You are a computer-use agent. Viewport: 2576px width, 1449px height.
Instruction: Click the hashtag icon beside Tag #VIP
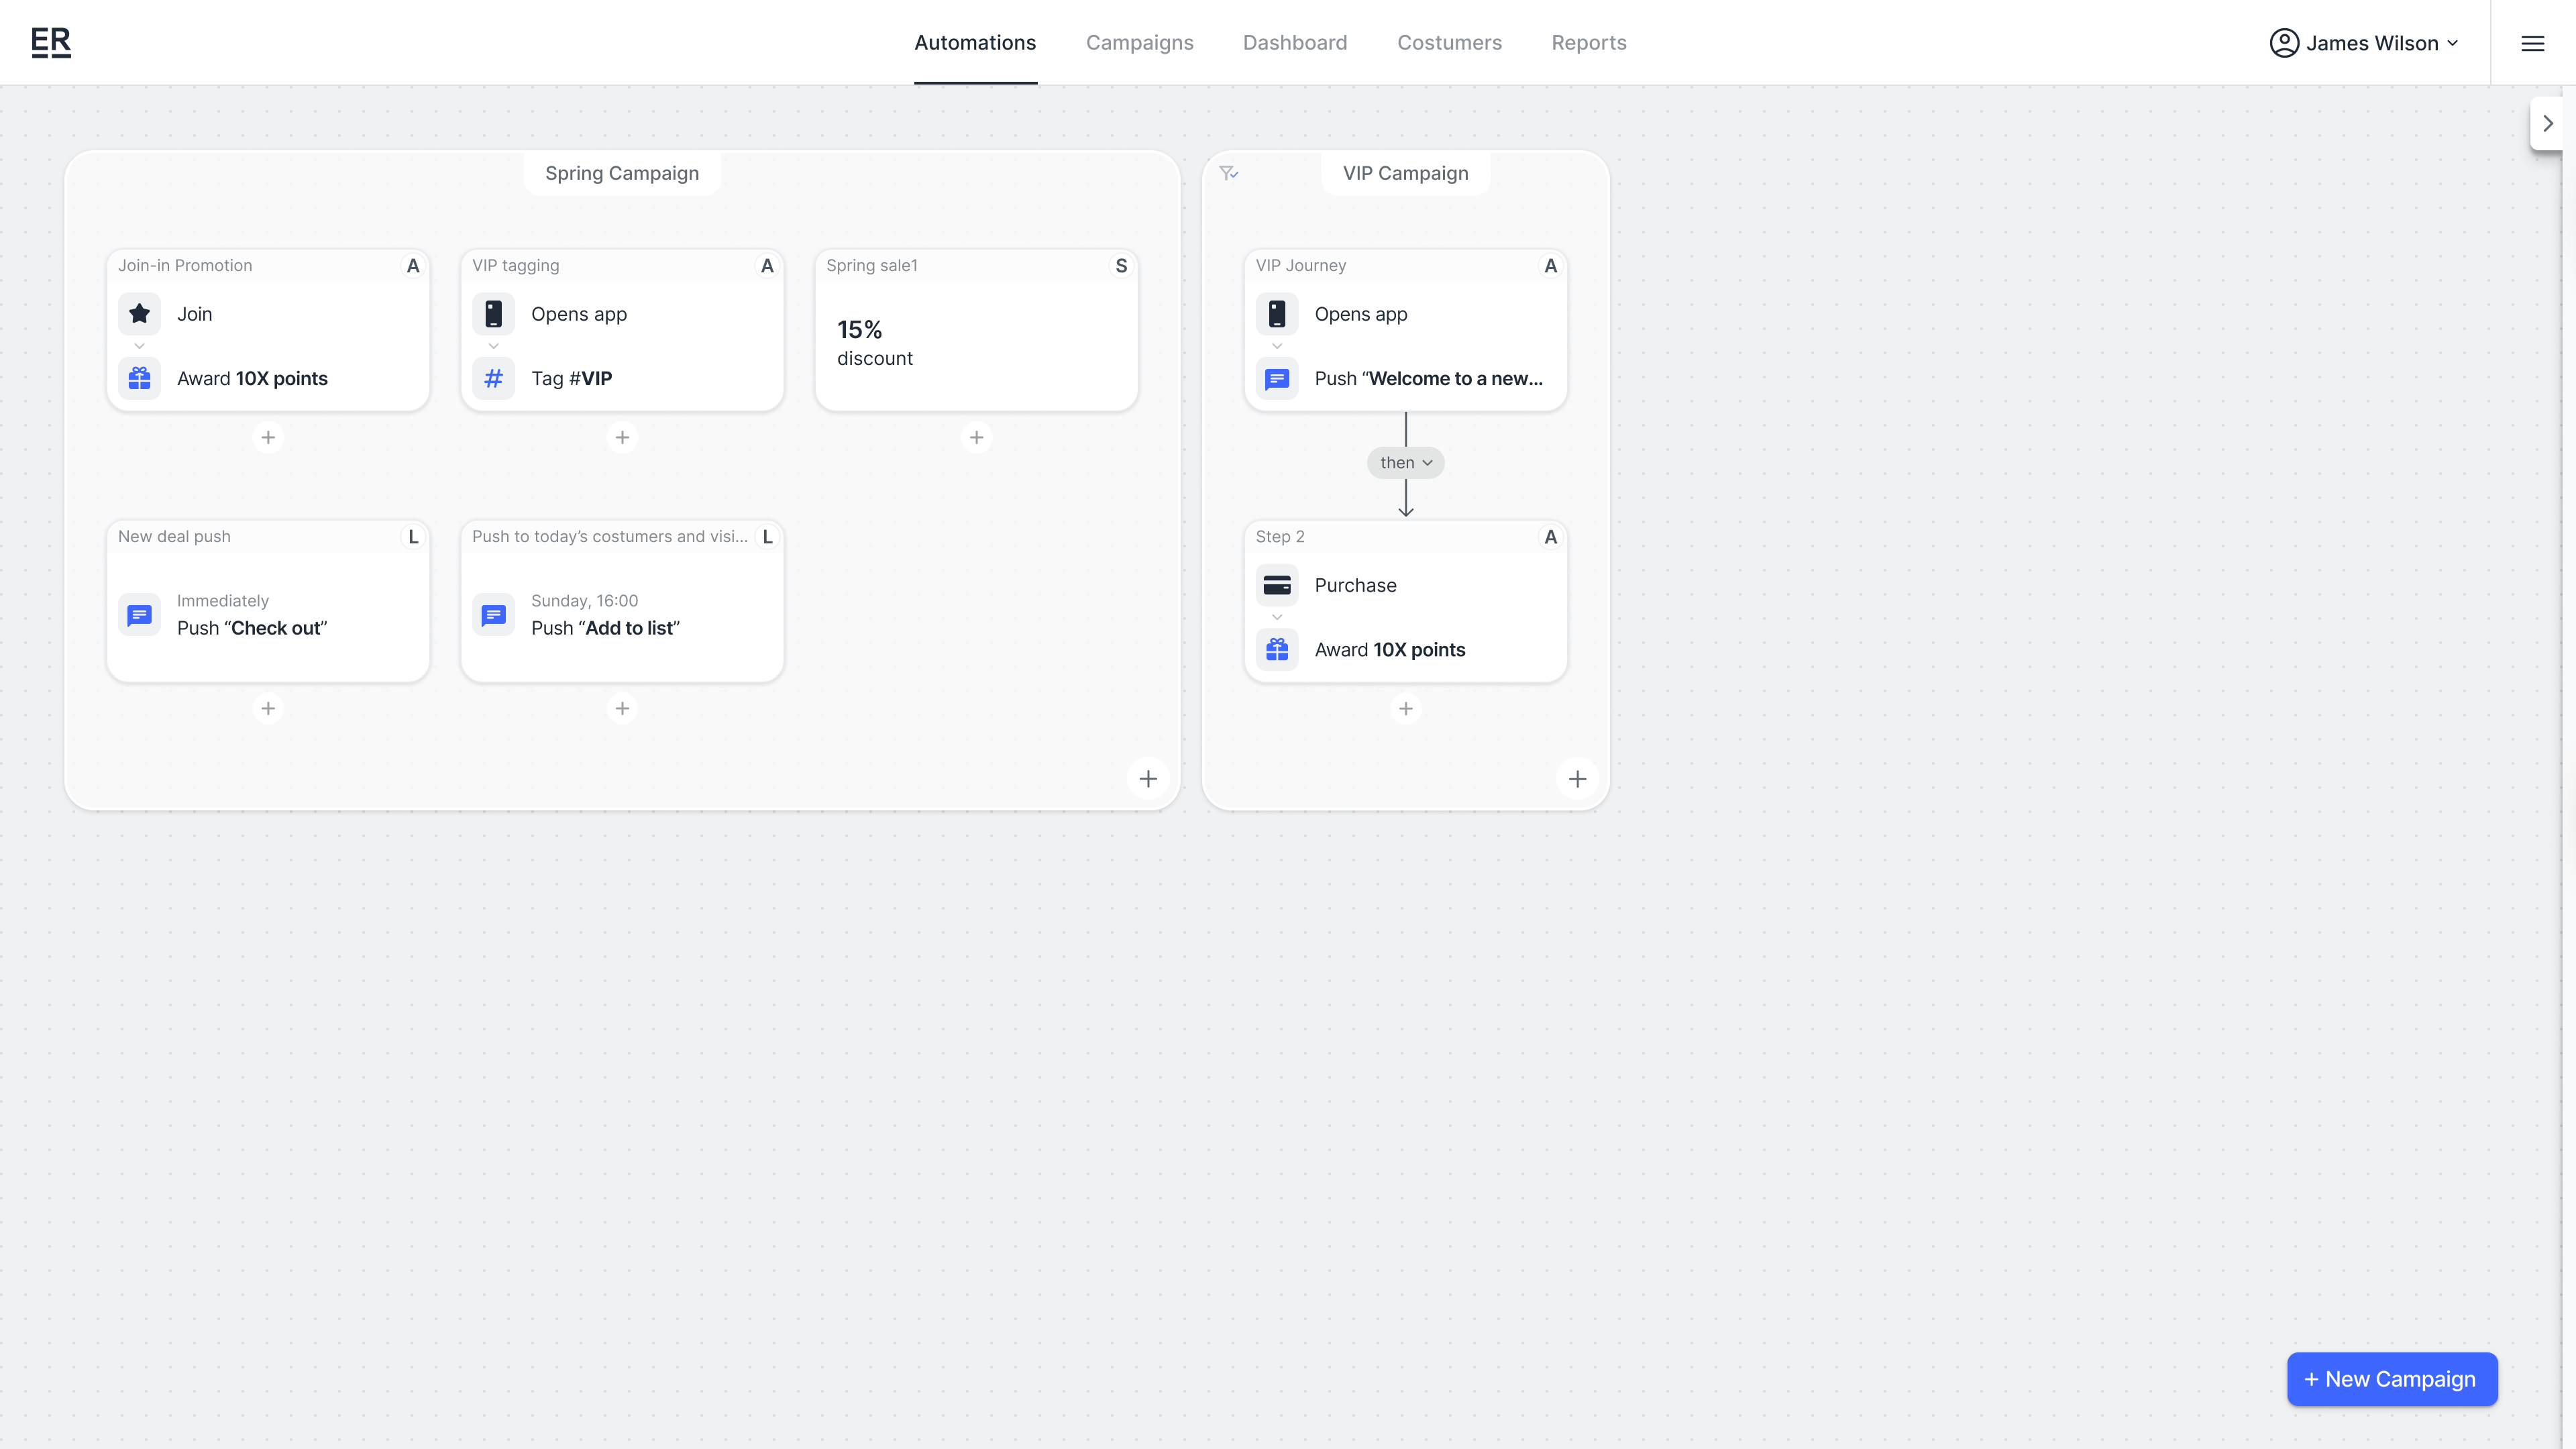click(x=494, y=379)
